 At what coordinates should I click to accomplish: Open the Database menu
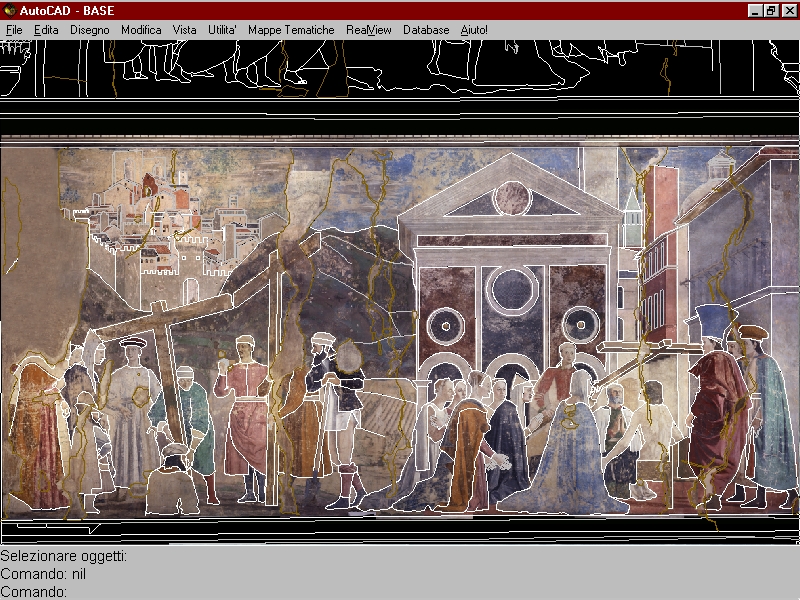click(x=426, y=30)
